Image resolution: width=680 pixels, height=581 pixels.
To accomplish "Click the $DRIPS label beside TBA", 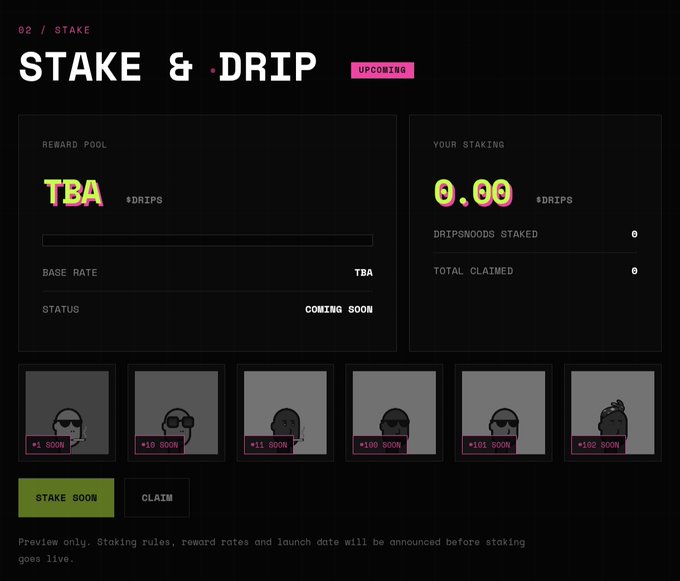I will (x=144, y=200).
